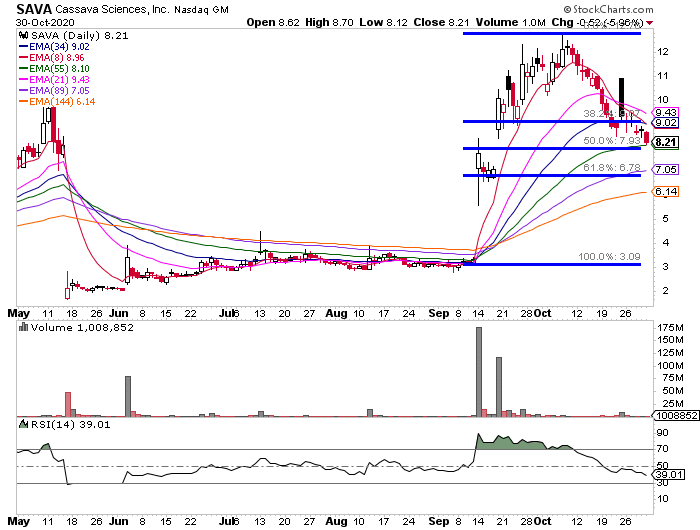
Task: Click the 30-Oct-2020 date label
Action: [x=45, y=22]
